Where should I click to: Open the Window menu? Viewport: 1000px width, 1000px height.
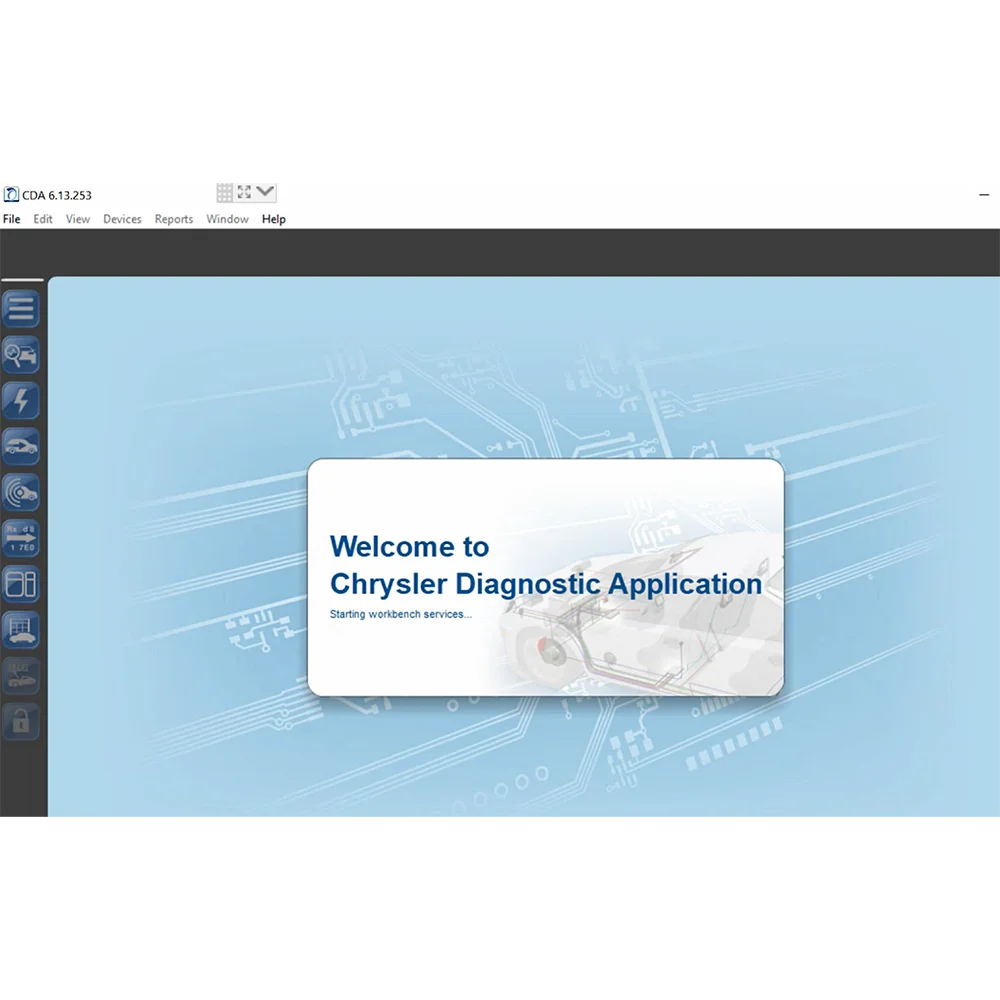(x=227, y=219)
